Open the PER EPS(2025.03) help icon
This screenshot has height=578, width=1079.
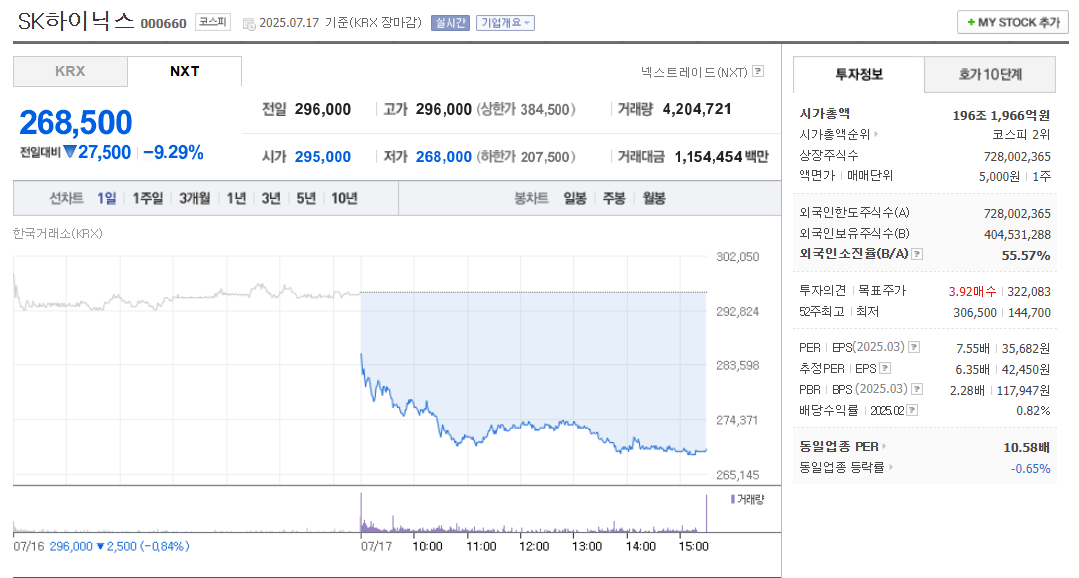point(914,347)
